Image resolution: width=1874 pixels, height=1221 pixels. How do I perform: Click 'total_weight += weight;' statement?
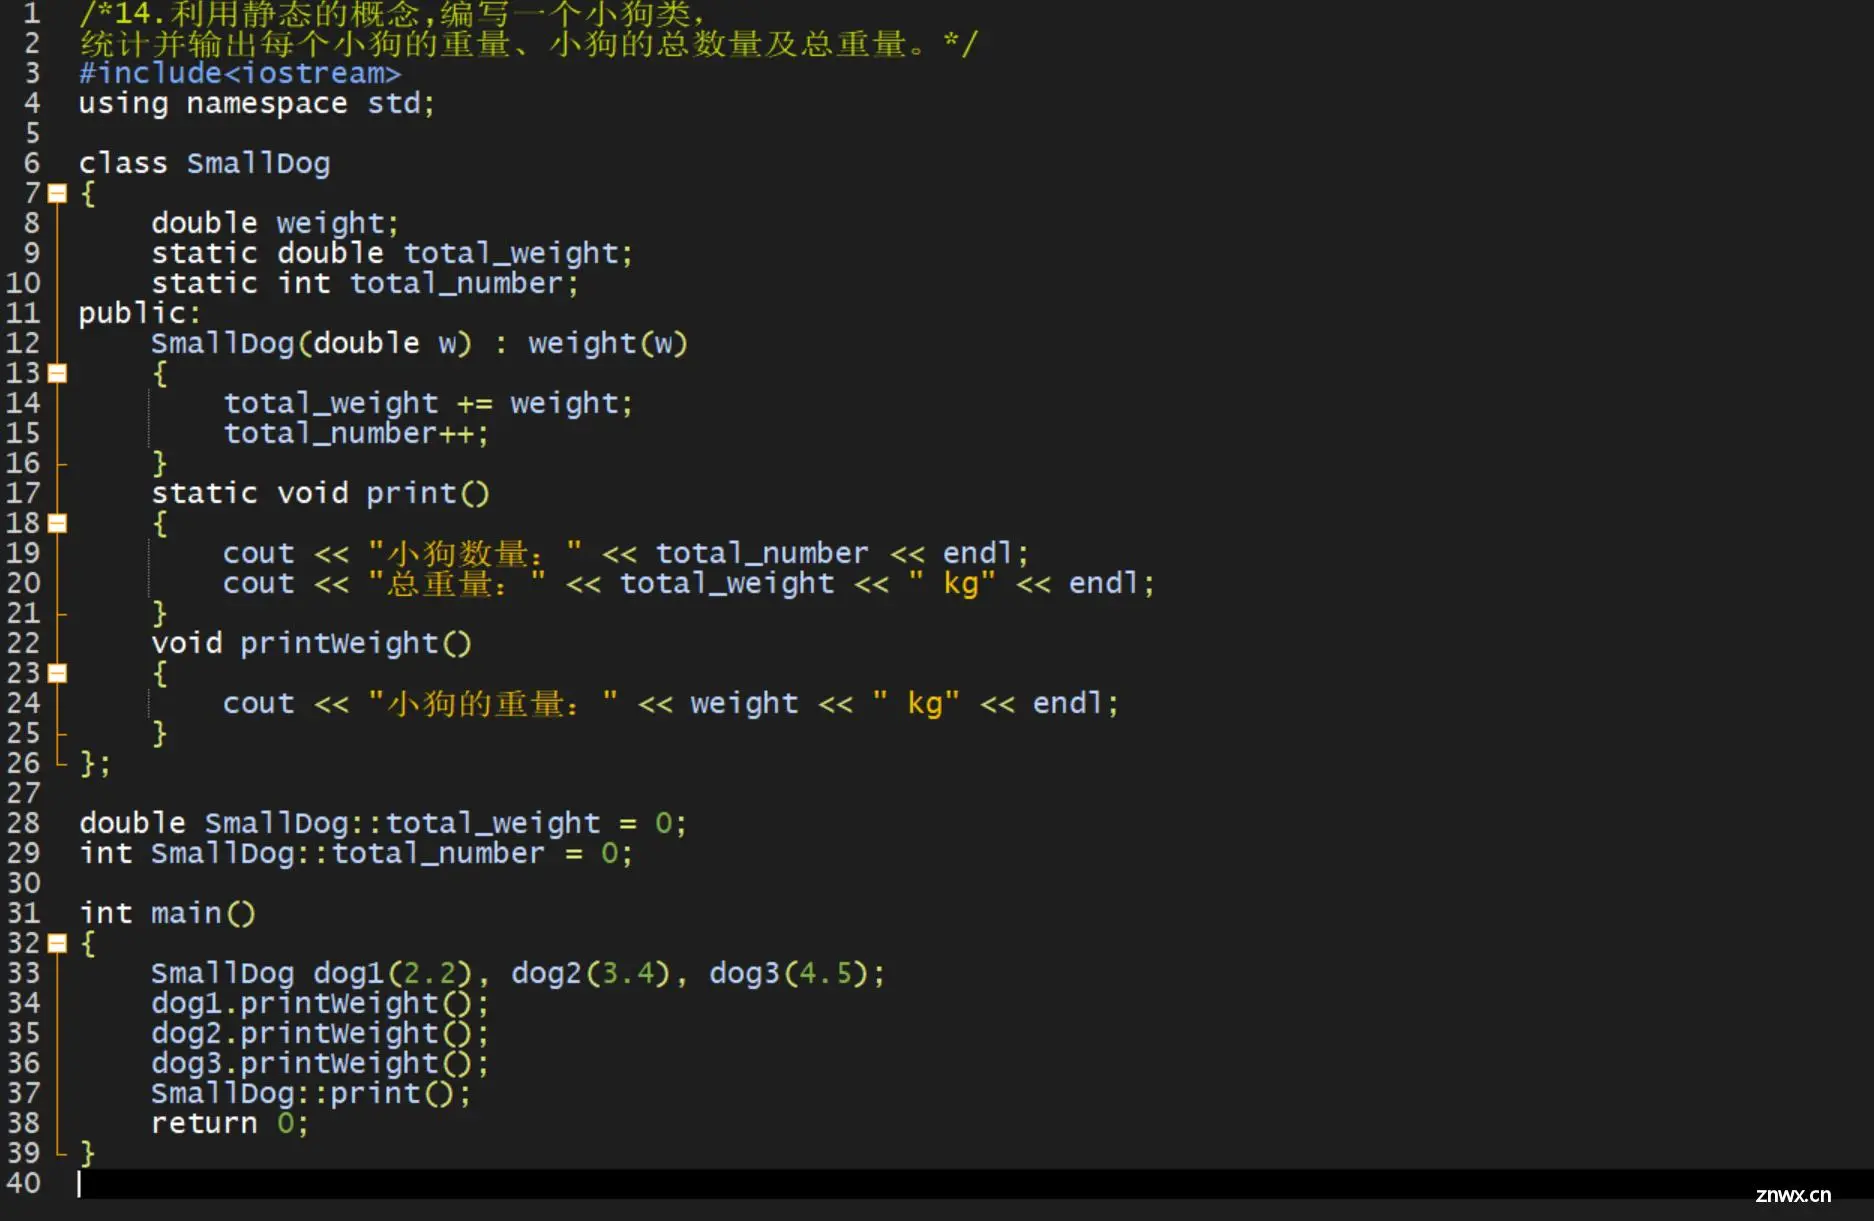point(428,403)
